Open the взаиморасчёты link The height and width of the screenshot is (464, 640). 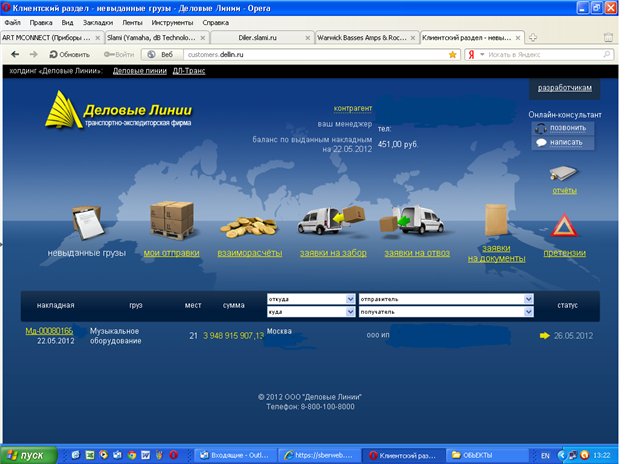click(250, 253)
